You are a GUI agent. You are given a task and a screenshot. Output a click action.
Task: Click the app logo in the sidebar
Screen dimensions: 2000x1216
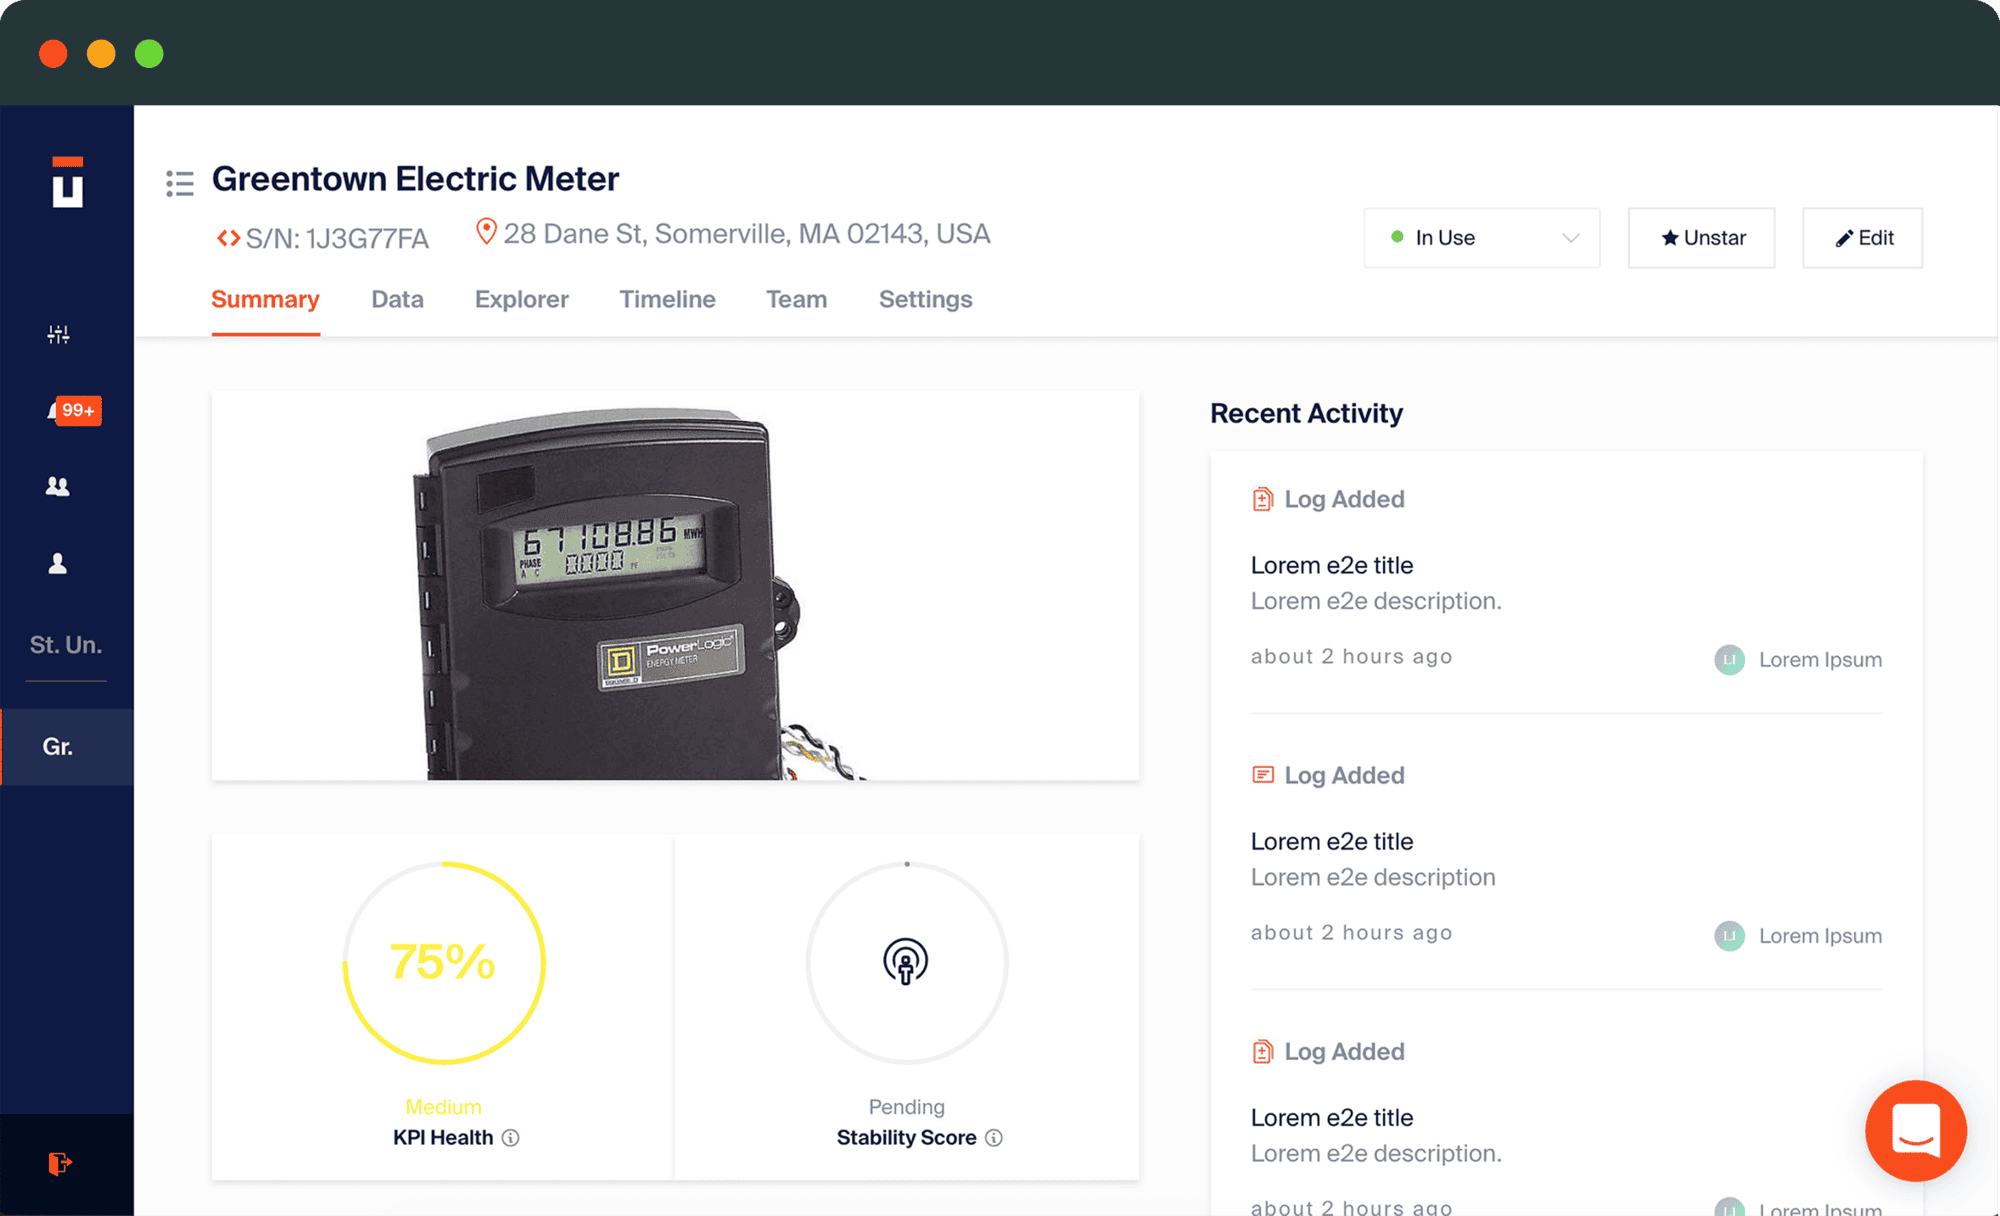(67, 182)
